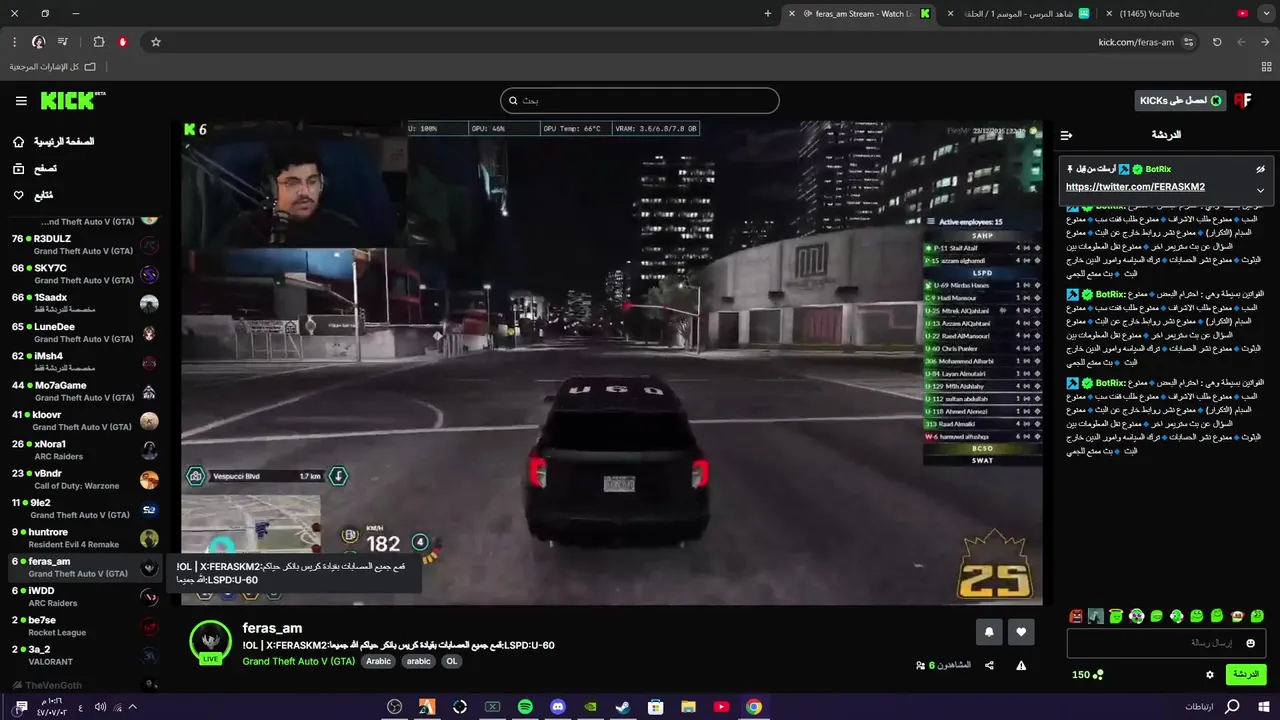The height and width of the screenshot is (720, 1280).
Task: Open Spotify from the taskbar
Action: (x=525, y=707)
